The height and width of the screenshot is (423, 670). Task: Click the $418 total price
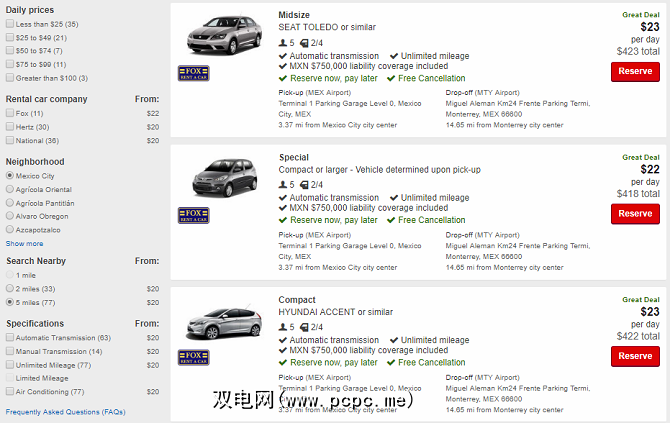pyautogui.click(x=638, y=194)
